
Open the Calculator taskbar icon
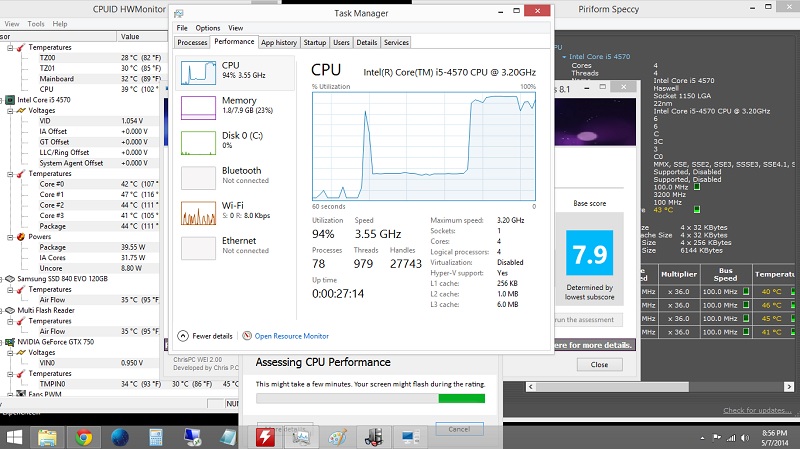[156, 437]
